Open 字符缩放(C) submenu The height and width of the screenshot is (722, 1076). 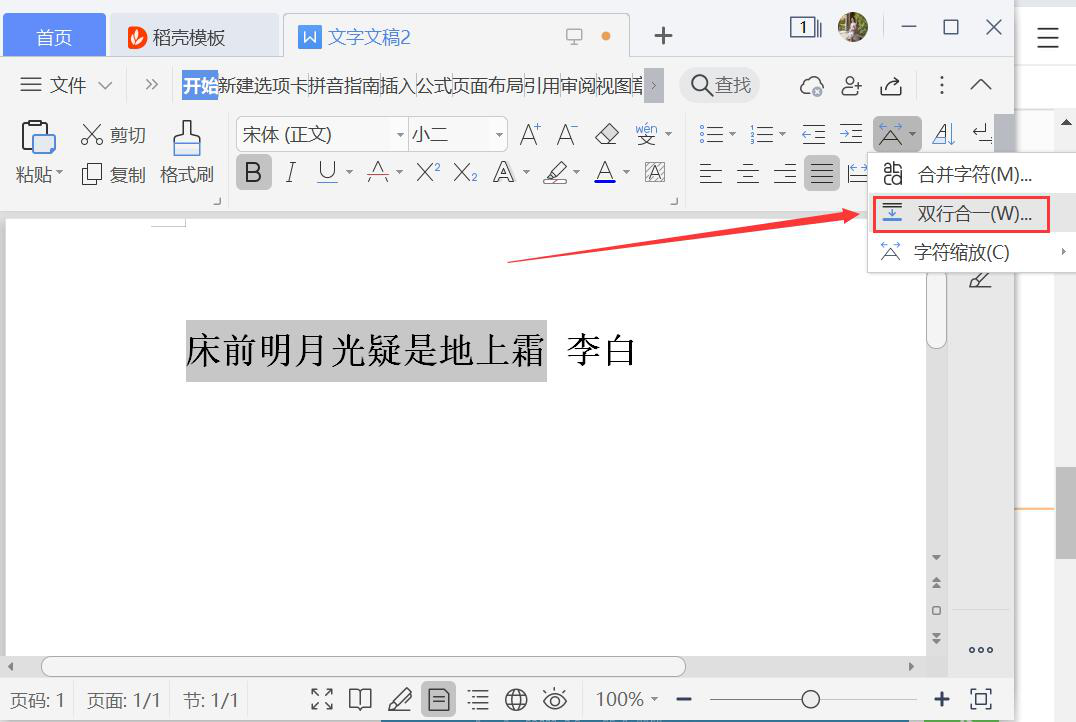(x=973, y=252)
